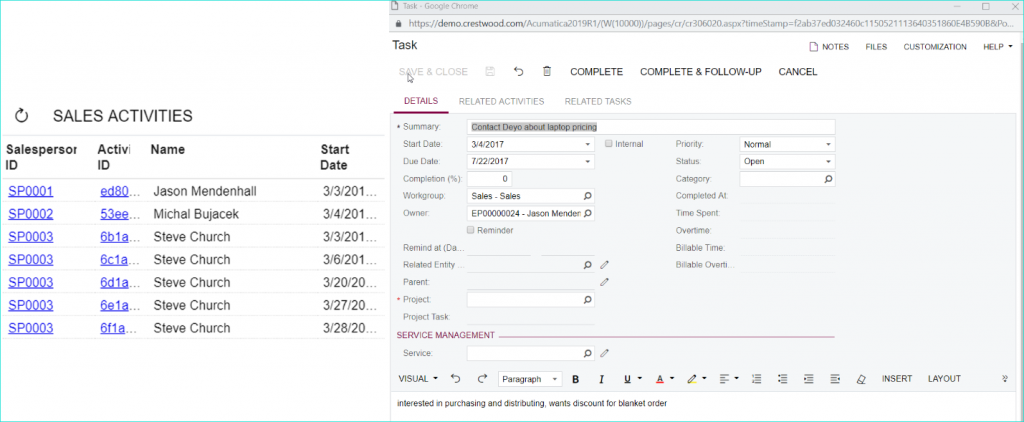Click the delete trash can icon
The height and width of the screenshot is (422, 1024).
point(547,71)
